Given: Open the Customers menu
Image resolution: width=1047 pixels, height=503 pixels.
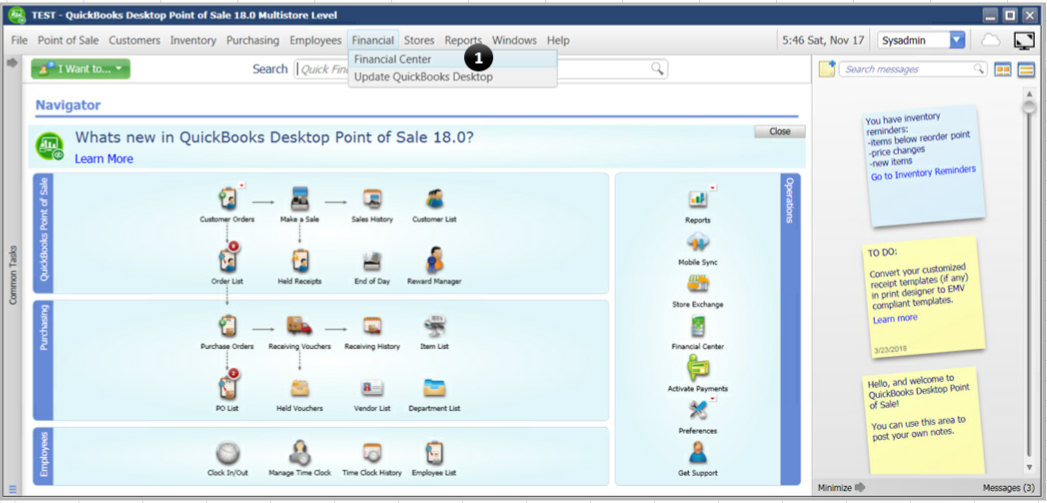Looking at the screenshot, I should tap(134, 40).
